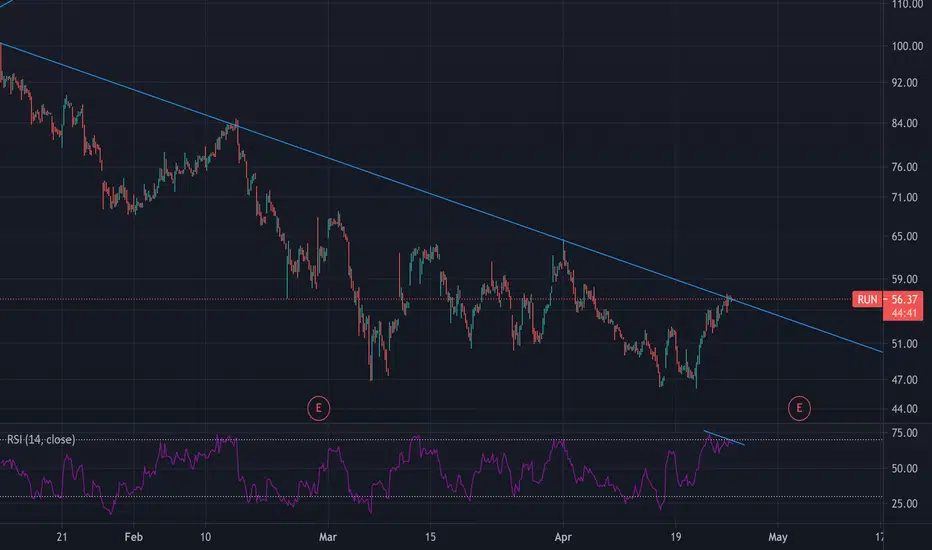Click the earnings marker near March
Image resolution: width=932 pixels, height=550 pixels.
tap(319, 408)
